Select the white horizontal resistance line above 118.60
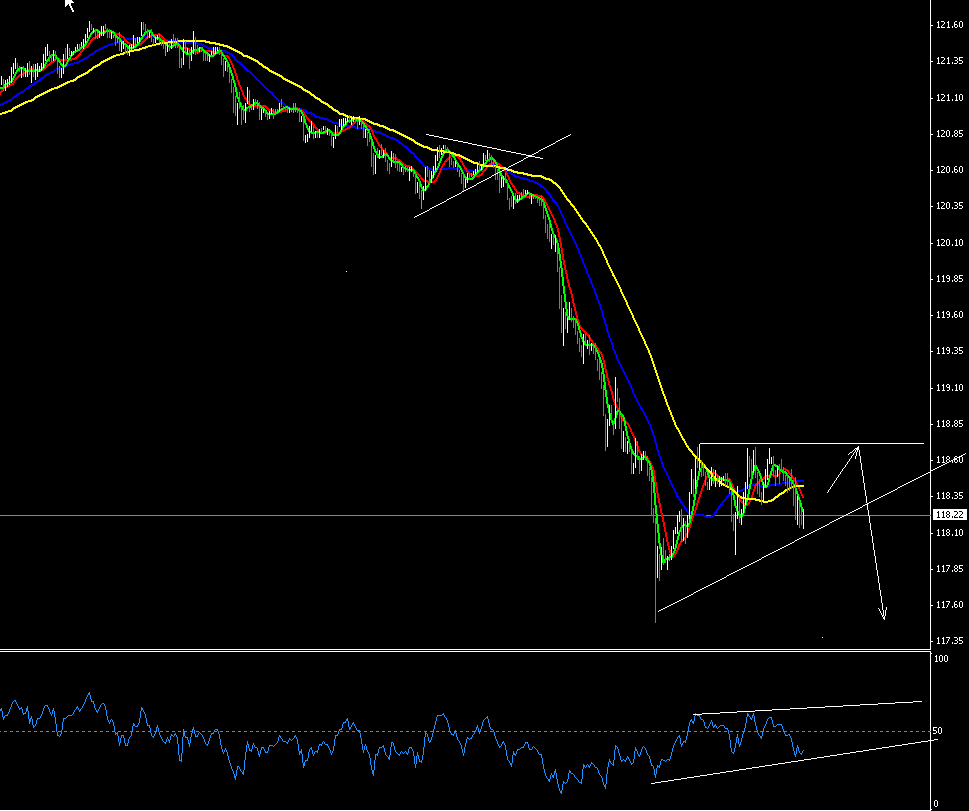 point(811,443)
